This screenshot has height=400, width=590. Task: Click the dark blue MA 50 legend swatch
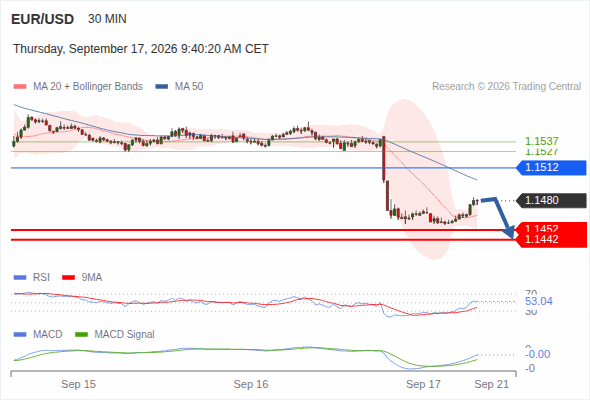coord(162,87)
